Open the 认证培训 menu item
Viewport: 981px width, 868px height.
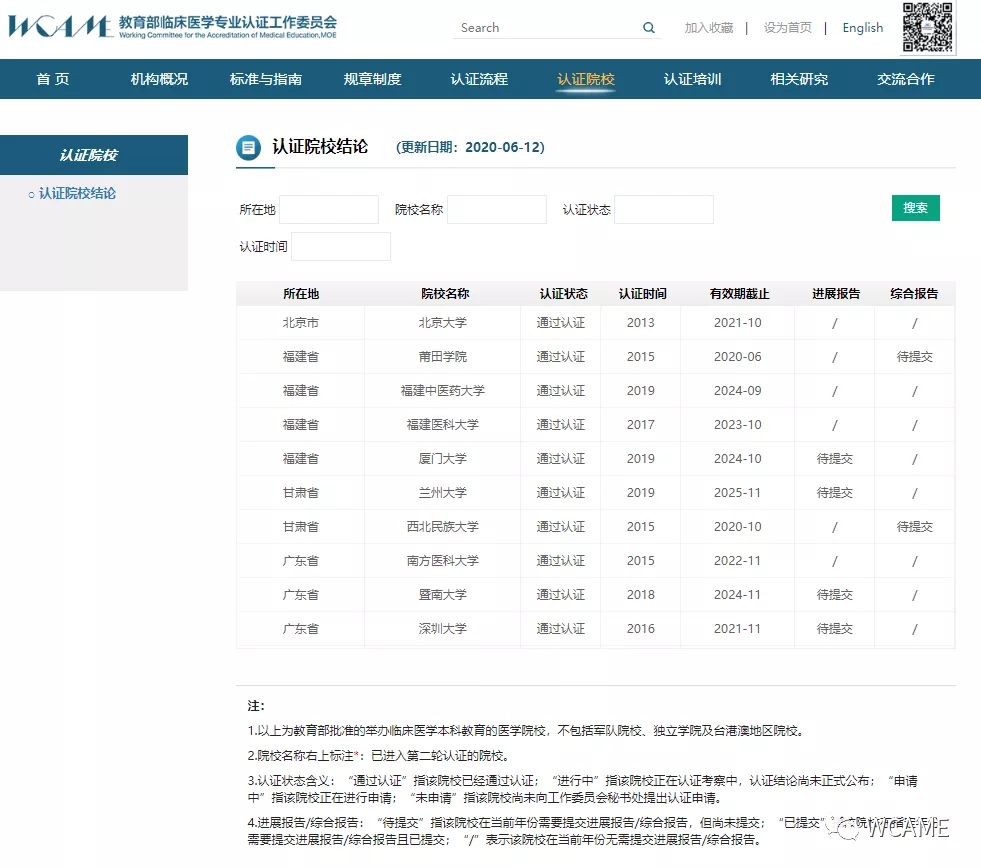click(x=693, y=79)
